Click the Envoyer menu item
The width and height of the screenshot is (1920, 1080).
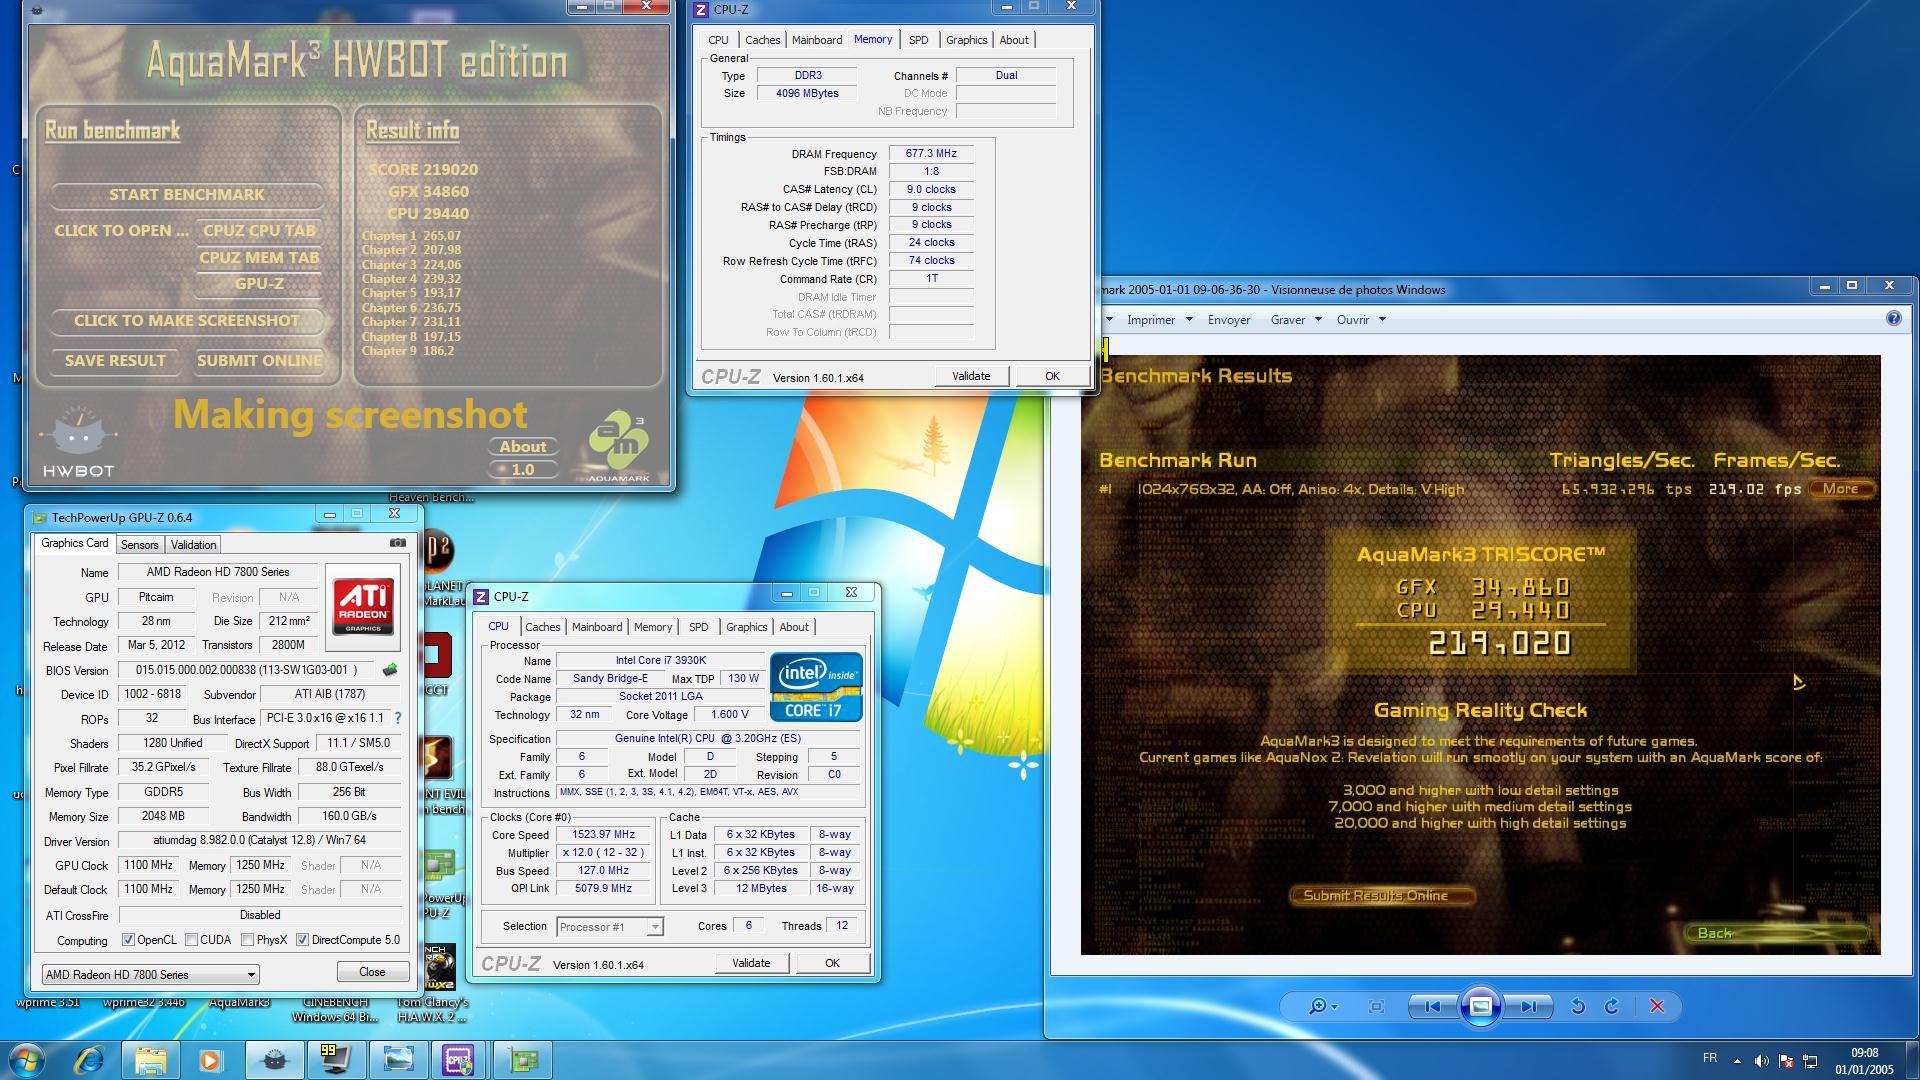coord(1228,320)
